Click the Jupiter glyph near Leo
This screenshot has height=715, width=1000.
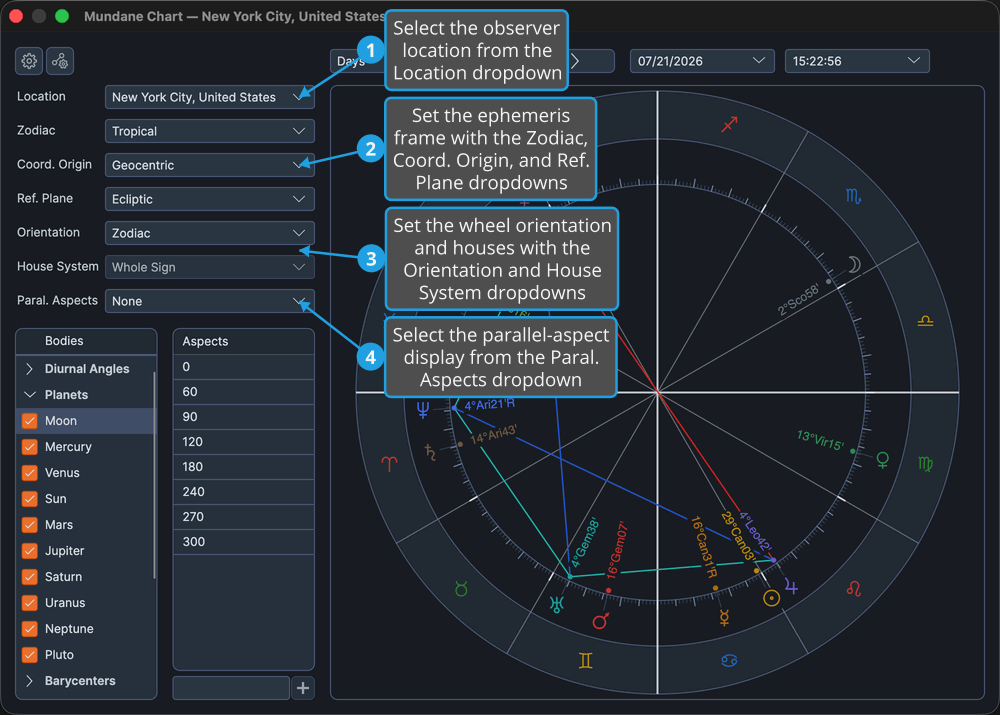791,586
